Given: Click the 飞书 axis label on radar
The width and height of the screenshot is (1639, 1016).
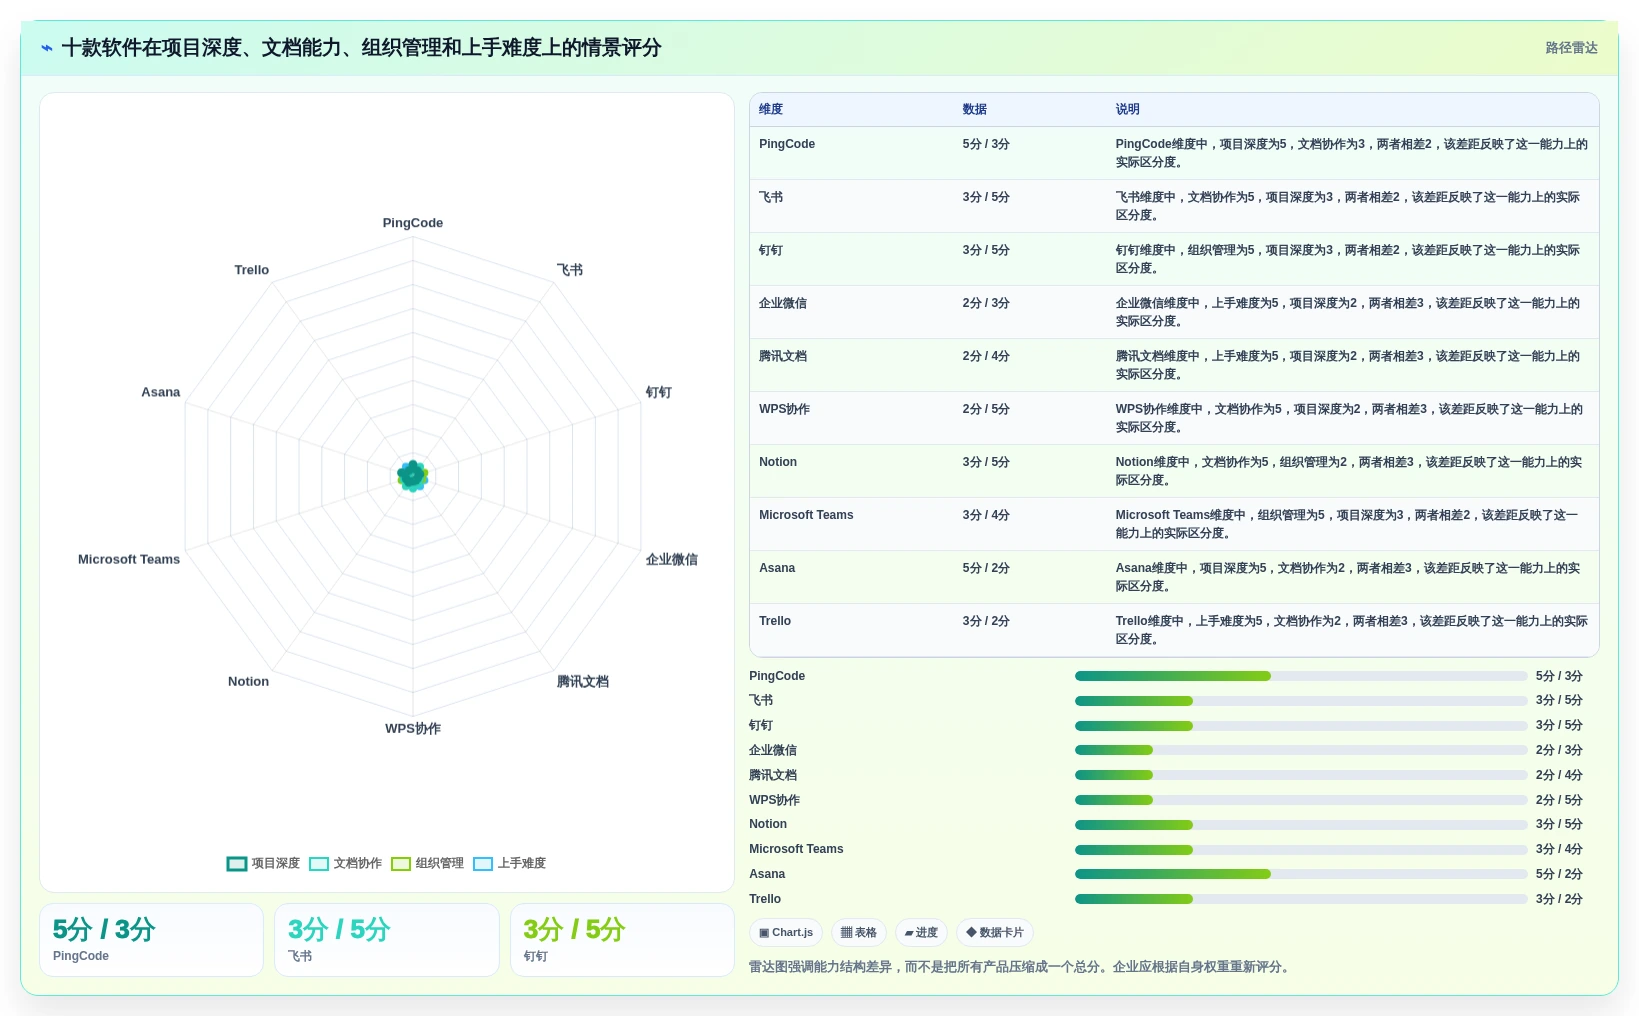Looking at the screenshot, I should (x=570, y=270).
